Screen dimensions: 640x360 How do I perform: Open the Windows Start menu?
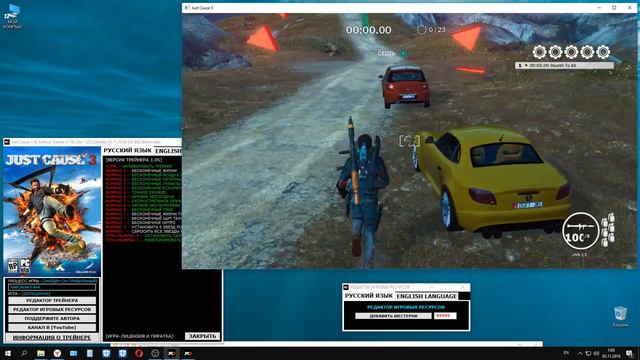click(8, 353)
